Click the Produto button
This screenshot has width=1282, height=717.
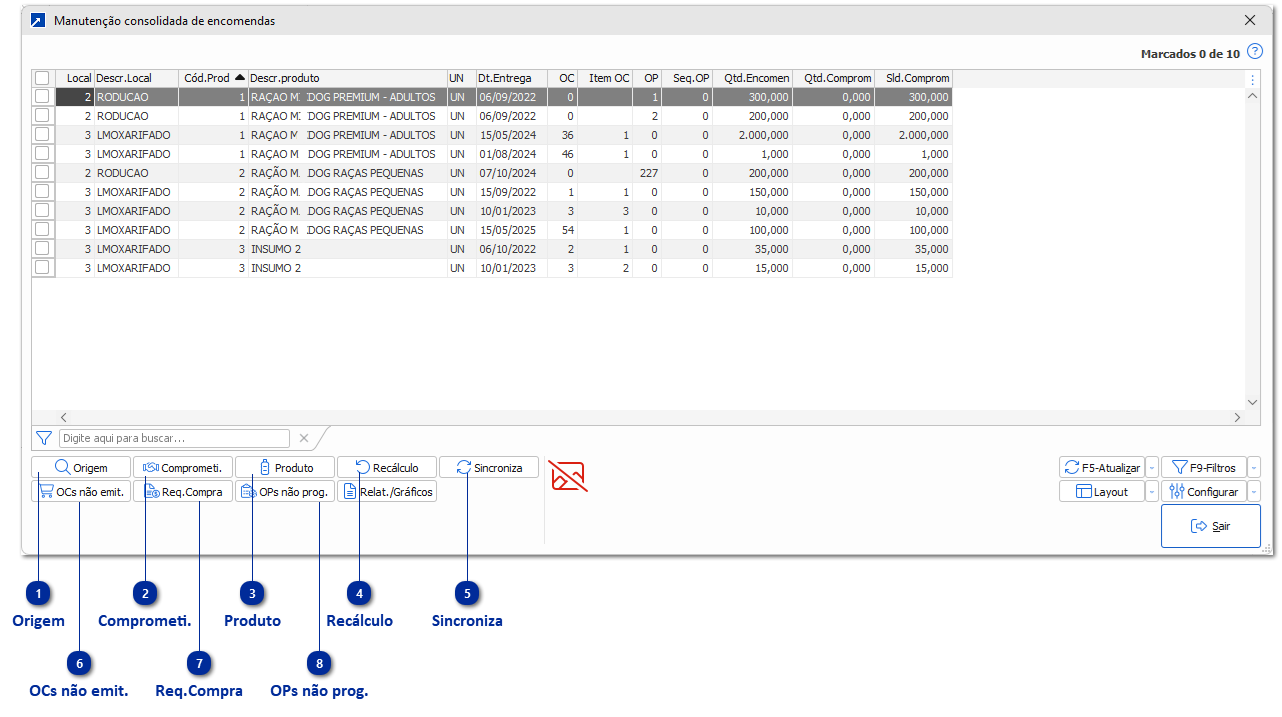click(285, 467)
